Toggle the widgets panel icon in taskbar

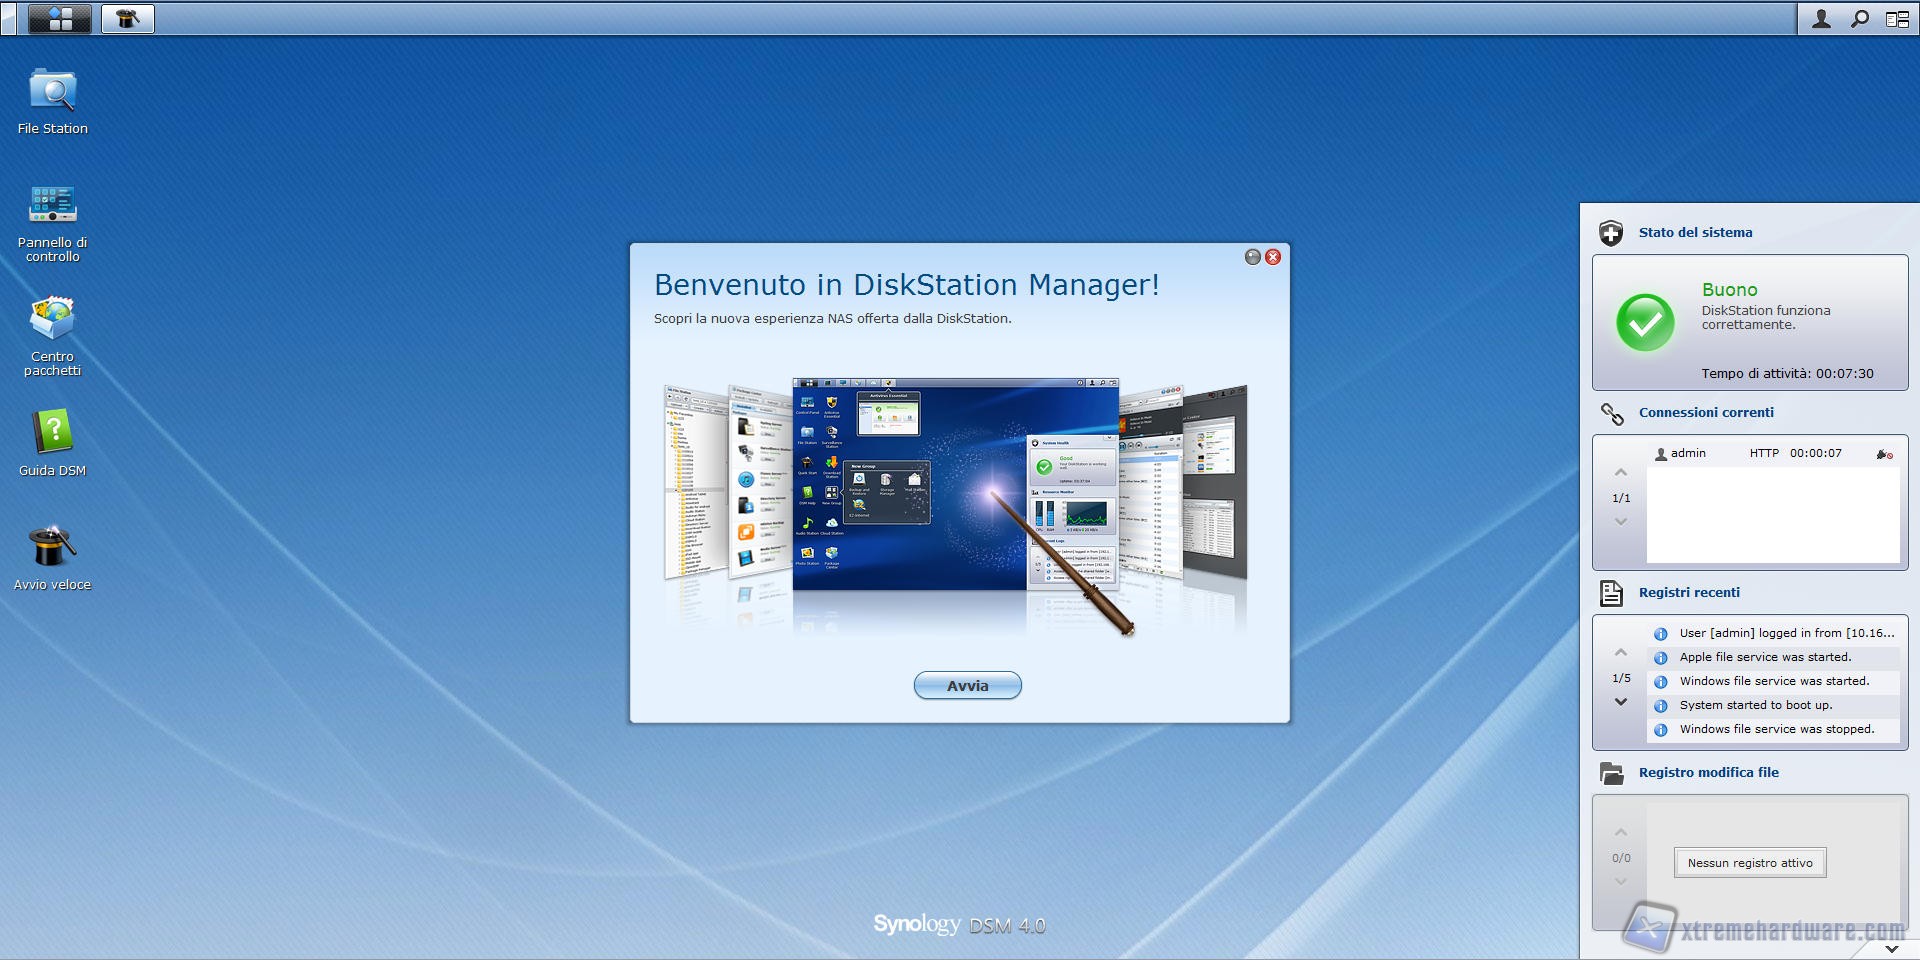point(1897,19)
